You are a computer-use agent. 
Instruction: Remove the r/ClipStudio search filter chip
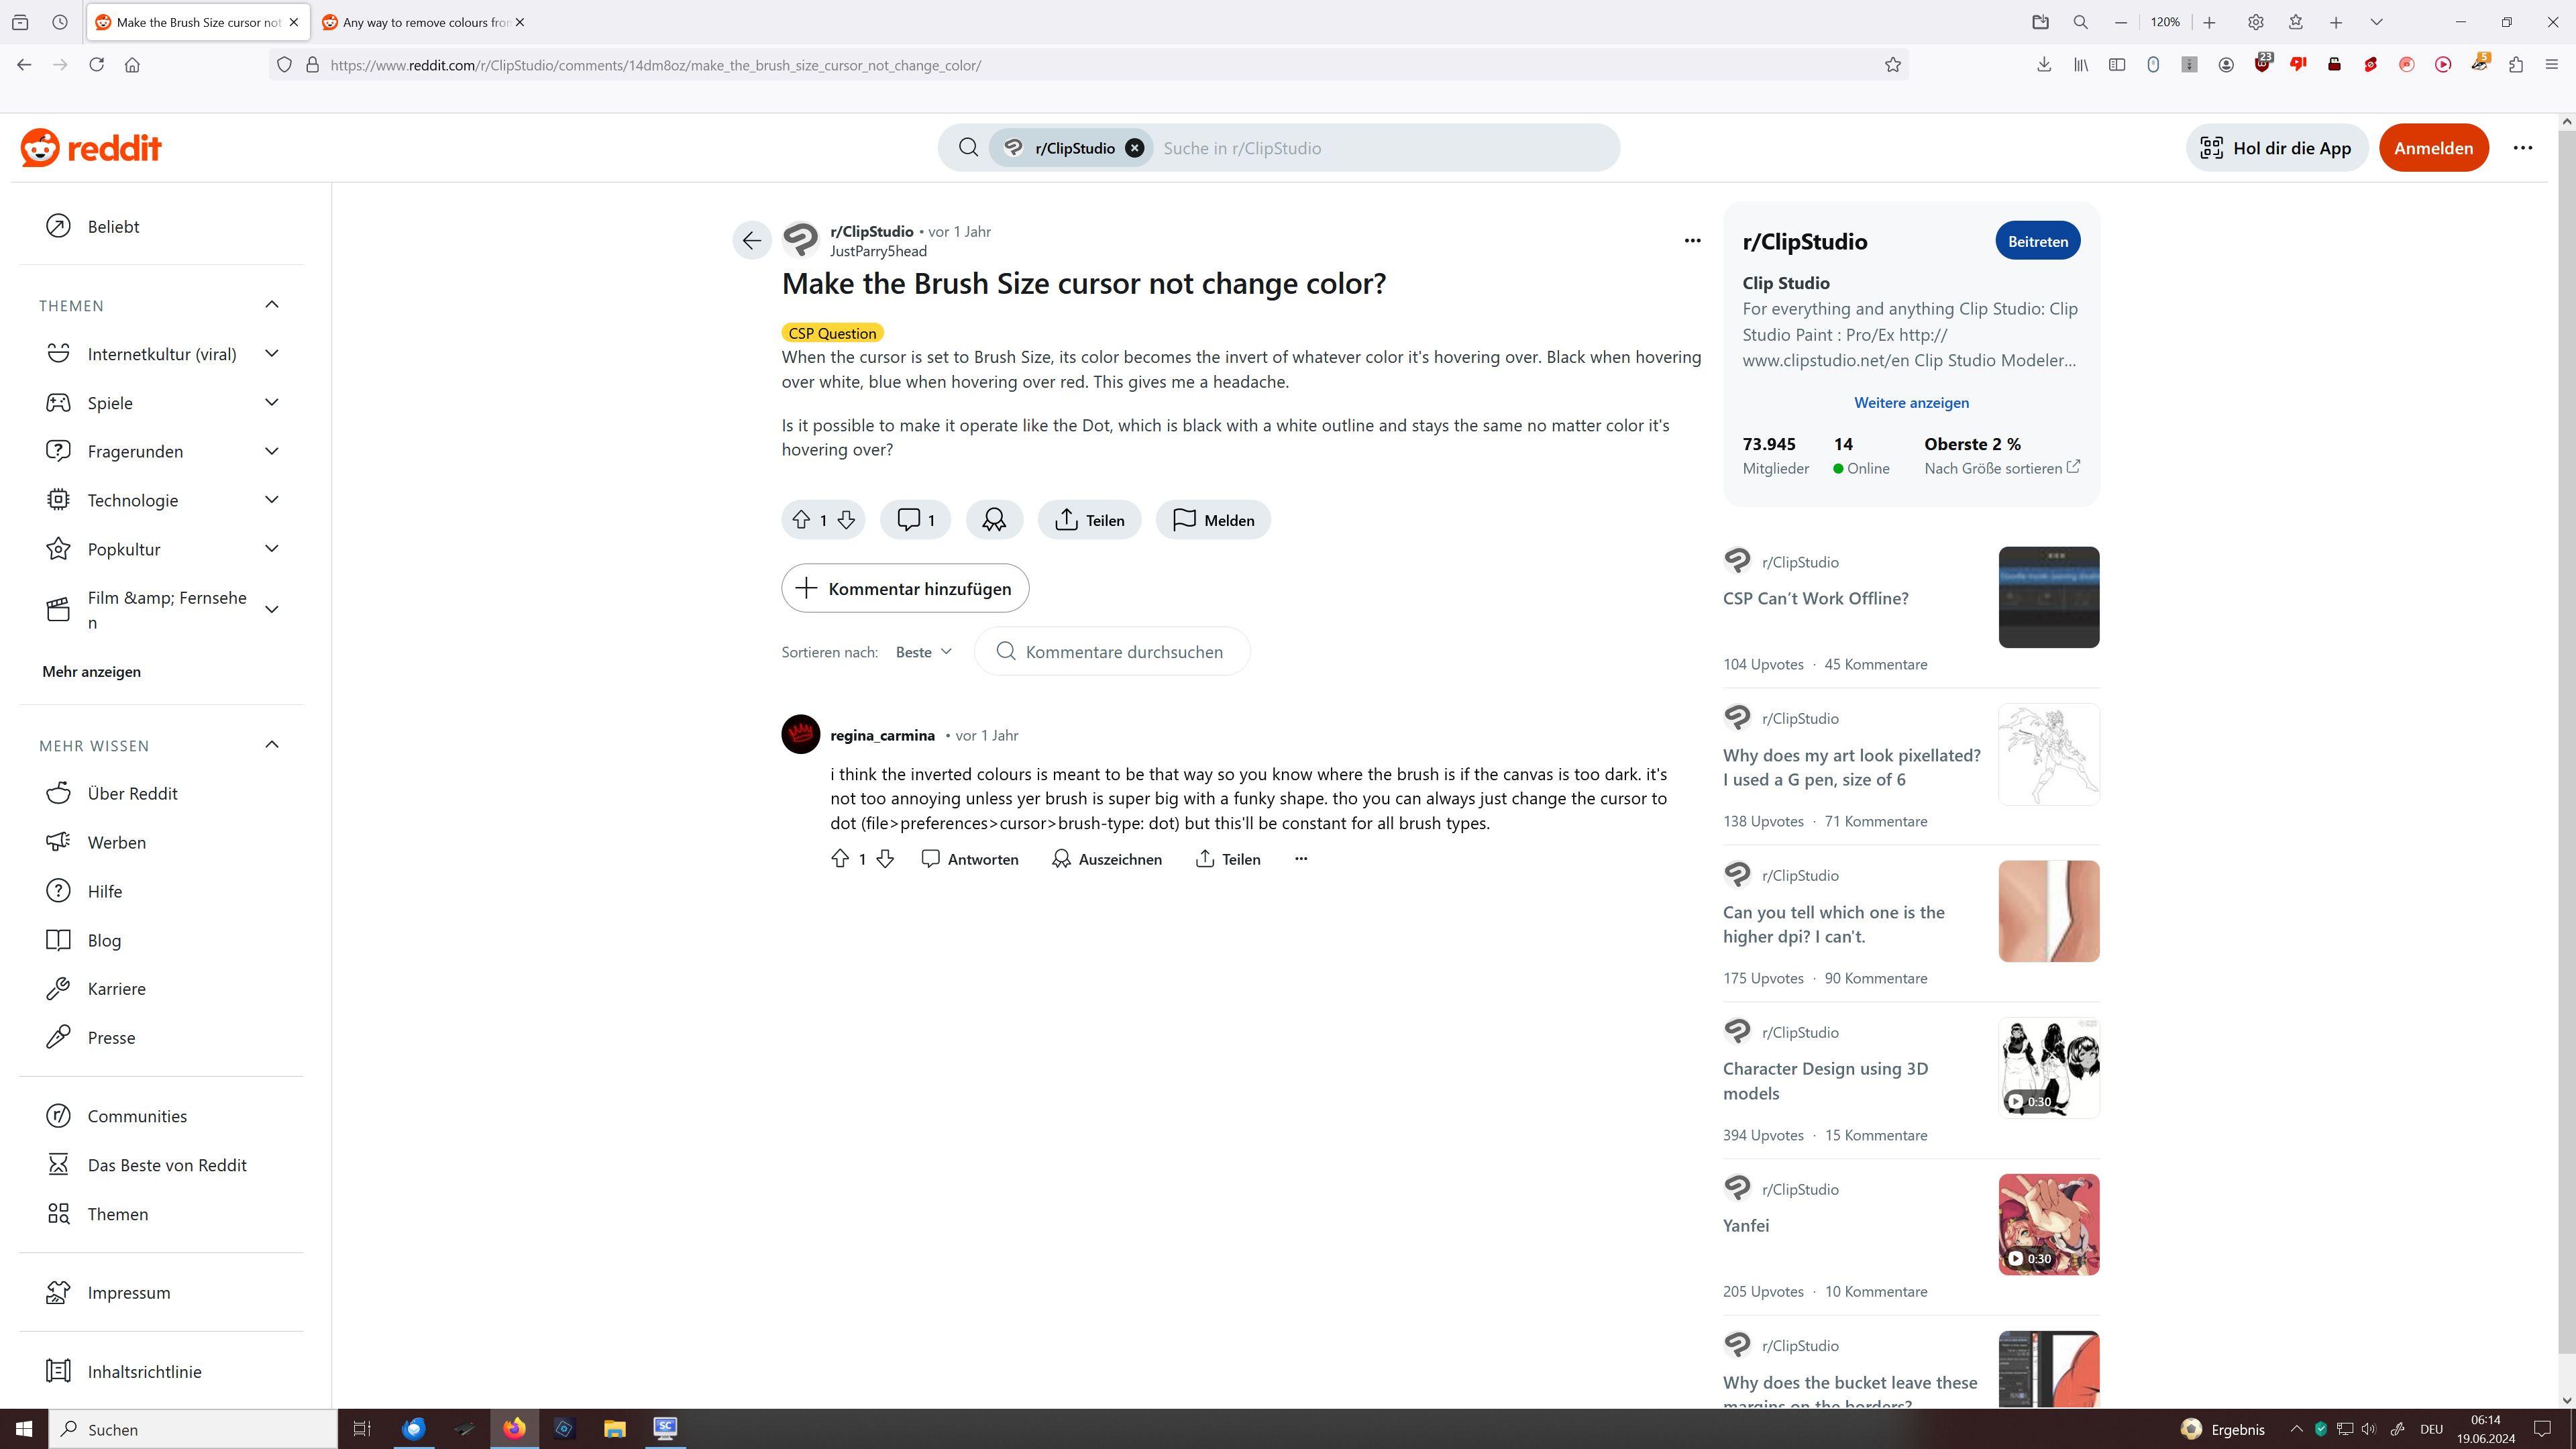click(1134, 148)
